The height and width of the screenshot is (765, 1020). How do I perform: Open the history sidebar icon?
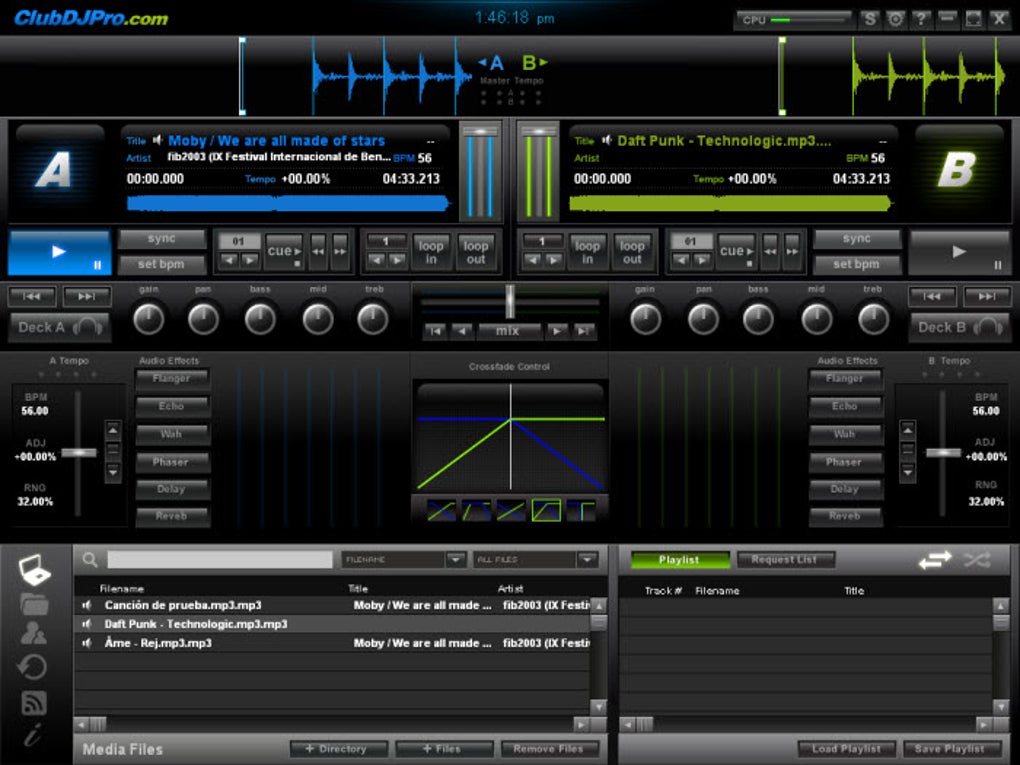(x=33, y=667)
